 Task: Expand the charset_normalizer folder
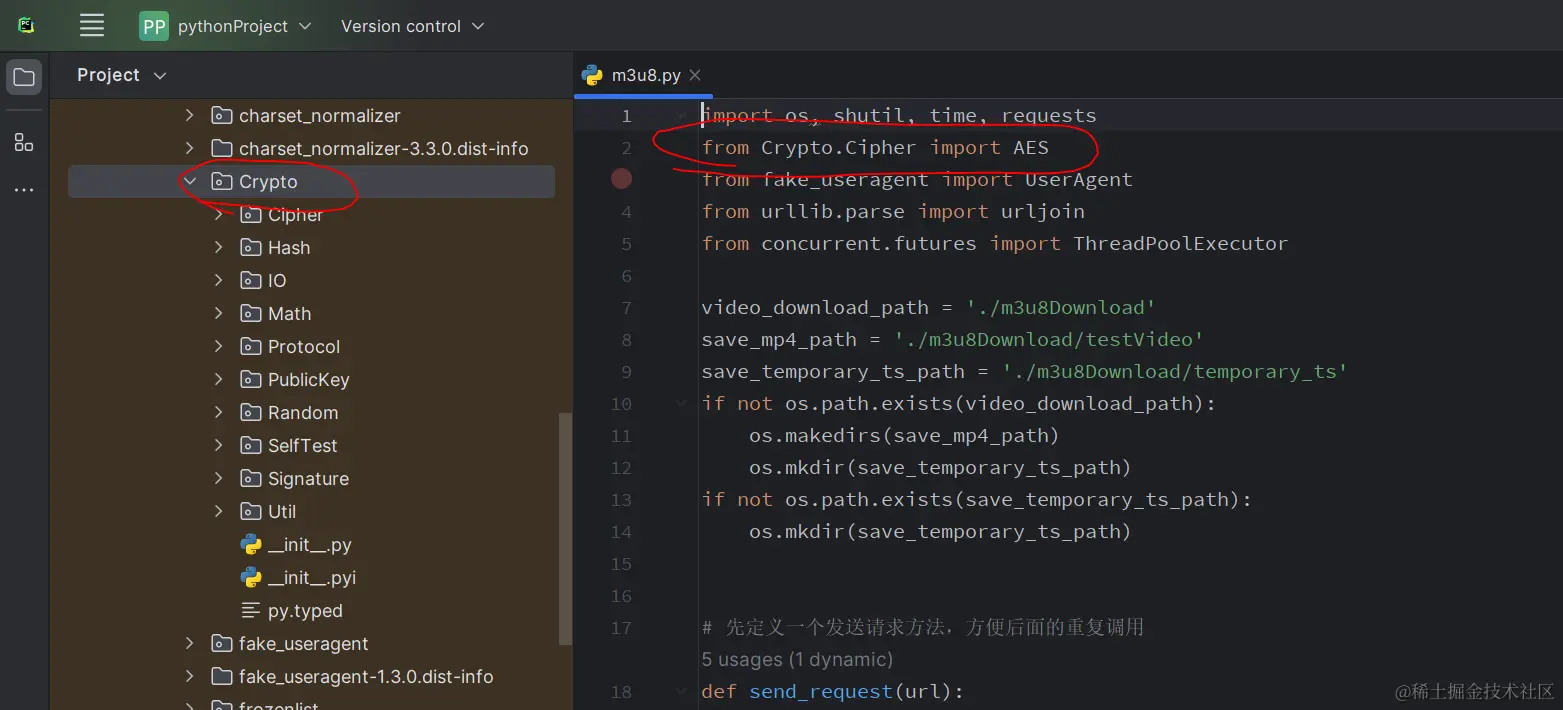[x=189, y=115]
